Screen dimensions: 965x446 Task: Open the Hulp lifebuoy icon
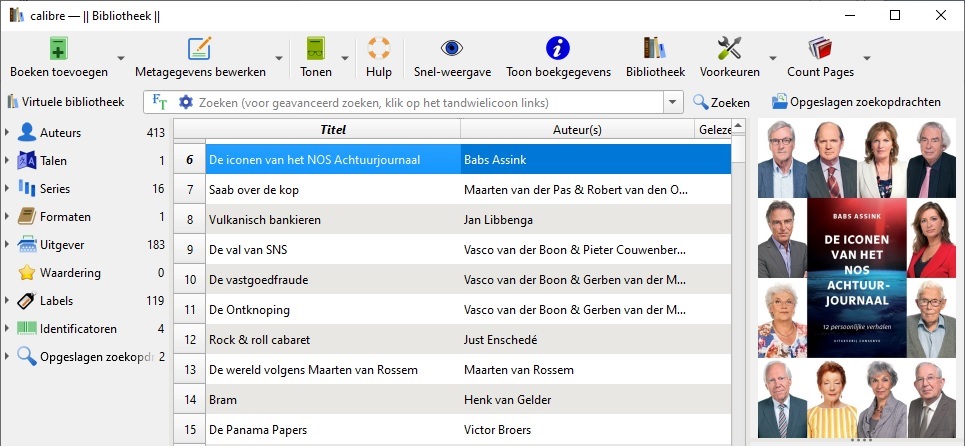point(379,48)
